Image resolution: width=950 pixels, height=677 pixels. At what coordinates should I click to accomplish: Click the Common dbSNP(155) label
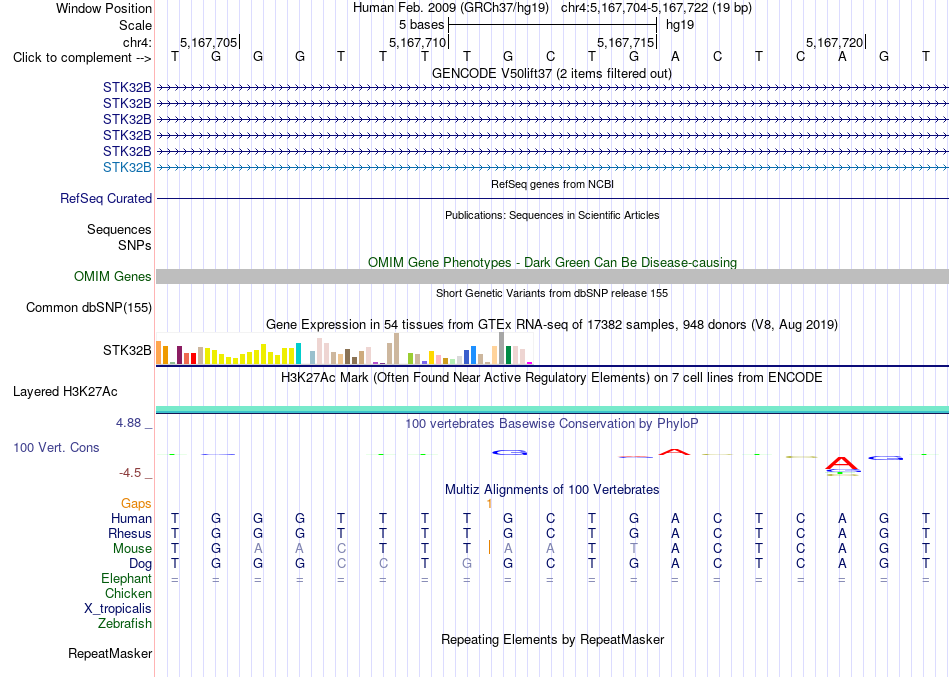coord(88,307)
